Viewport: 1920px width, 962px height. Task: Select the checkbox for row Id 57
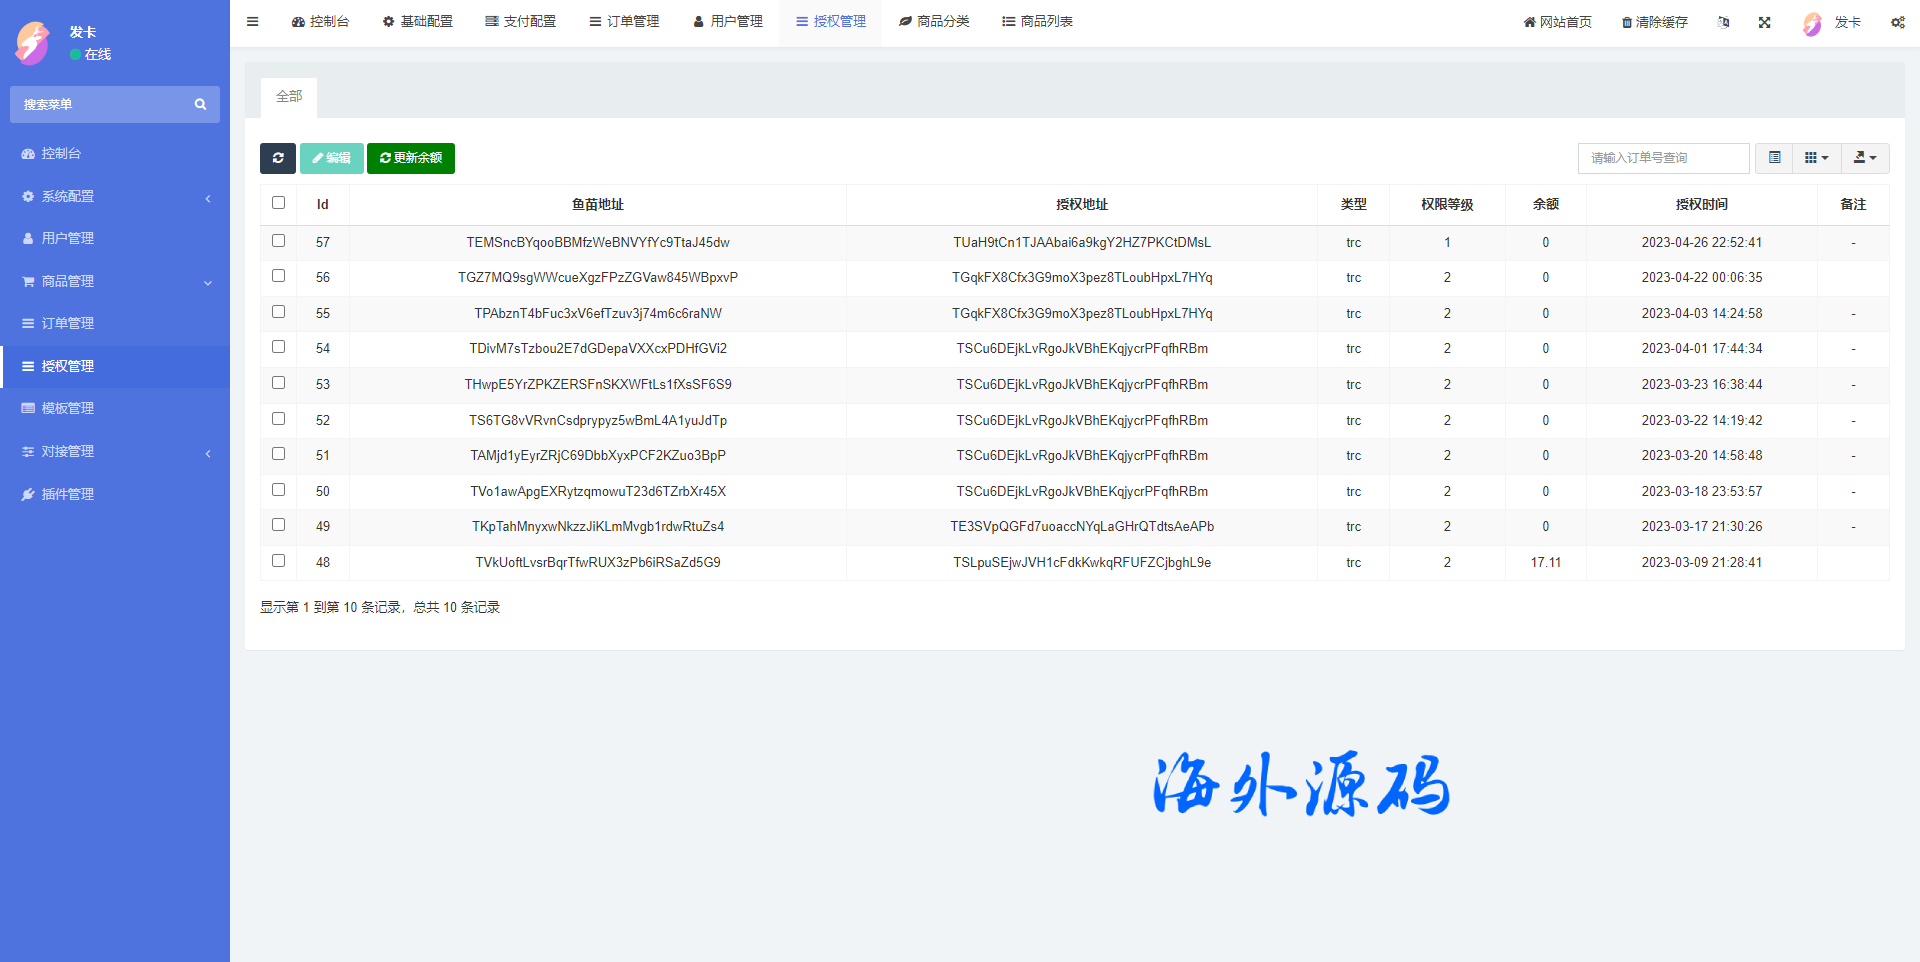[278, 241]
